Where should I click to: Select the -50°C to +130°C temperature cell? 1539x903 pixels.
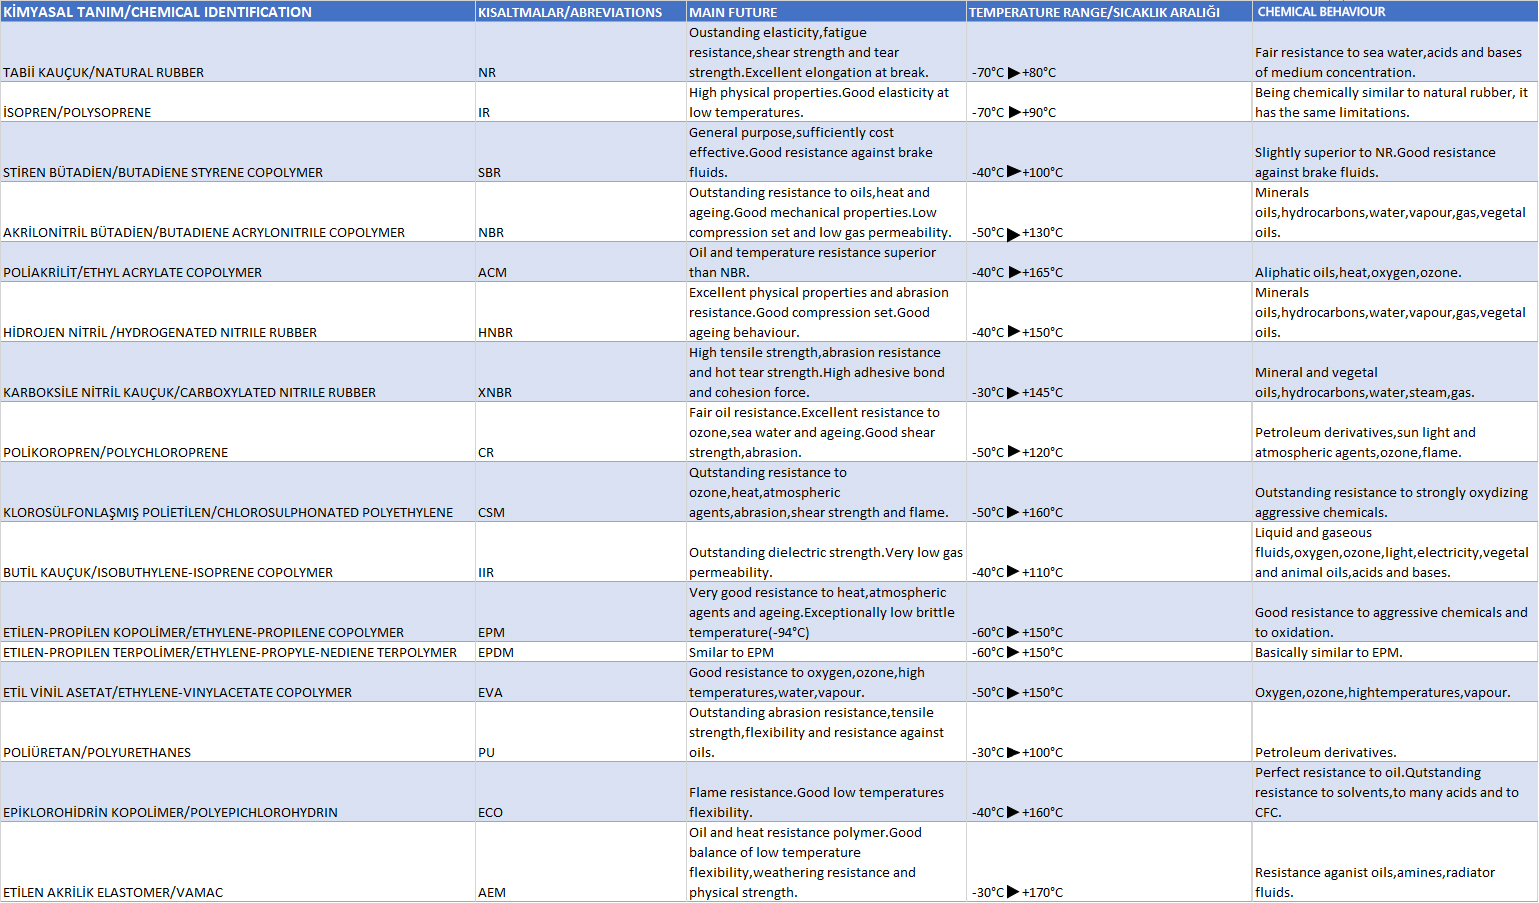[1109, 212]
